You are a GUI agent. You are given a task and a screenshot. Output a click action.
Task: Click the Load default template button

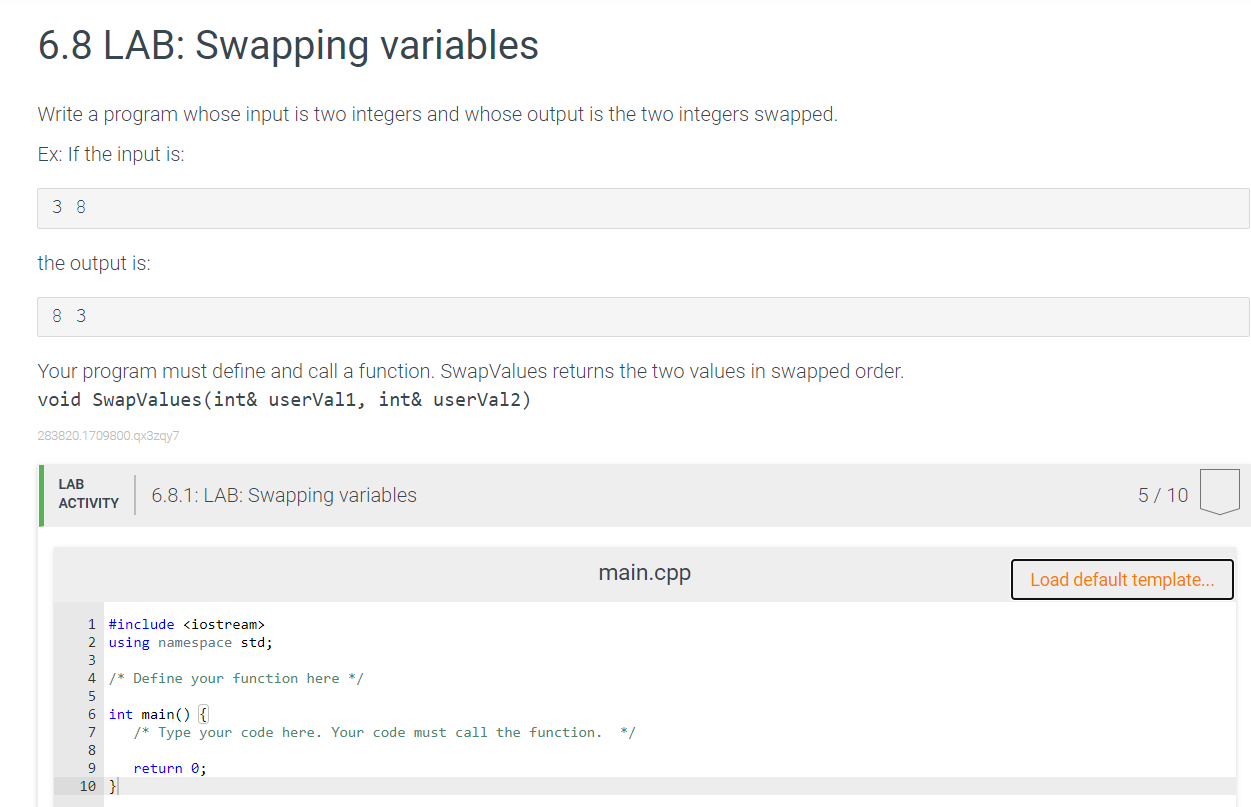click(x=1122, y=580)
